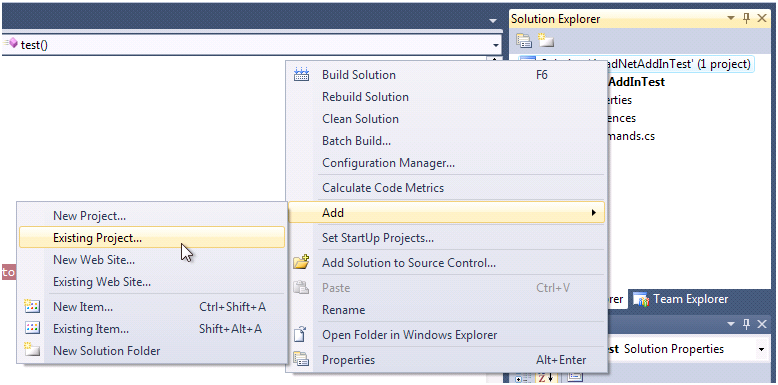The image size is (778, 385).
Task: Click the Team Explorer tab icon
Action: pyautogui.click(x=642, y=299)
